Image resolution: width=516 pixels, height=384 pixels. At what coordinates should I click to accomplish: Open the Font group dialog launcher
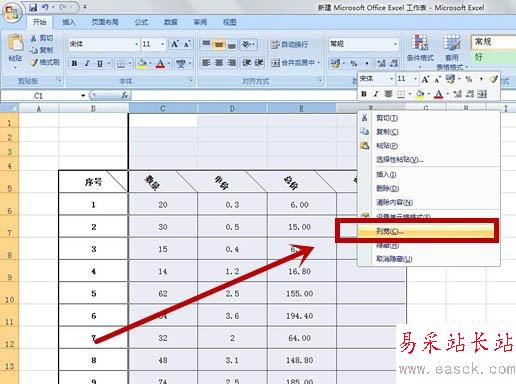(191, 80)
